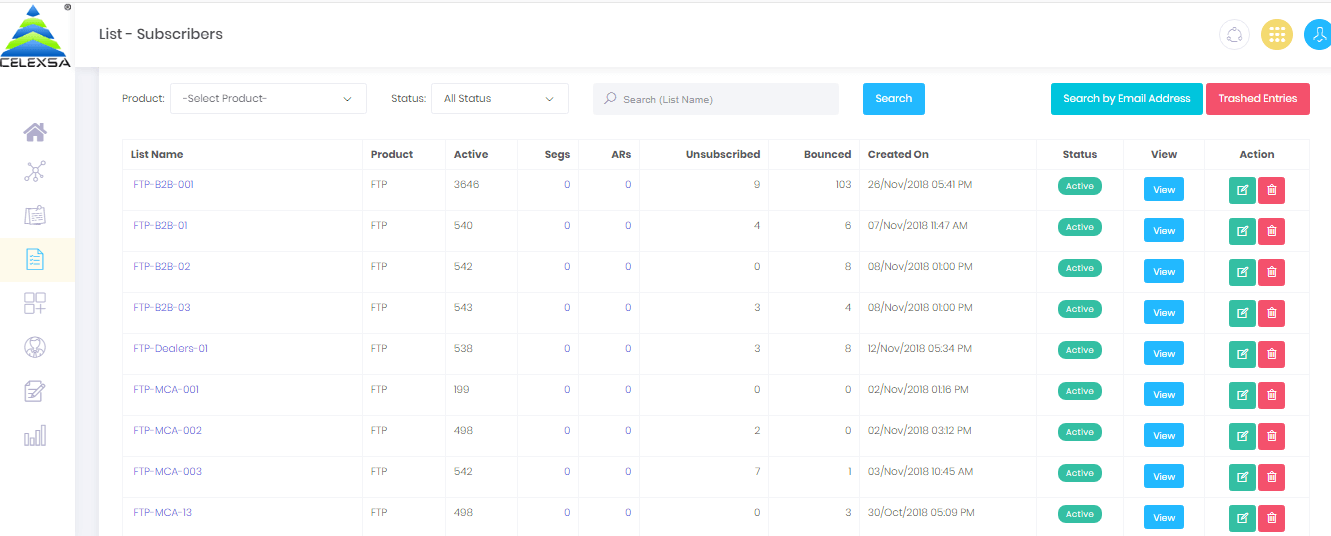
Task: View the FTP-B2B-03 list
Action: pos(1163,313)
